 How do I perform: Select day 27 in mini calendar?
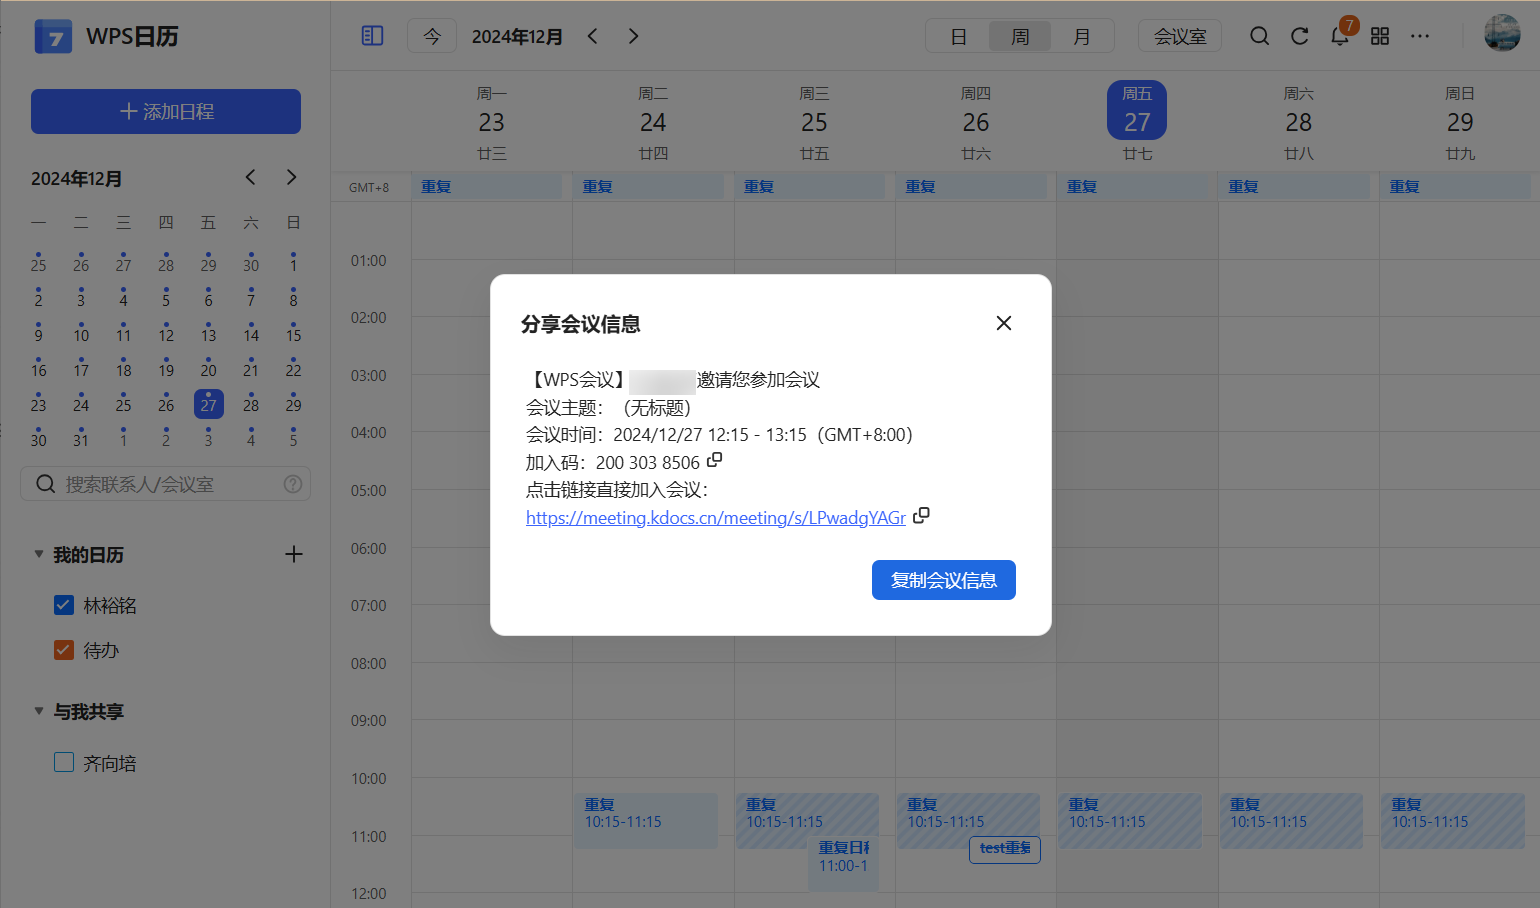point(208,404)
